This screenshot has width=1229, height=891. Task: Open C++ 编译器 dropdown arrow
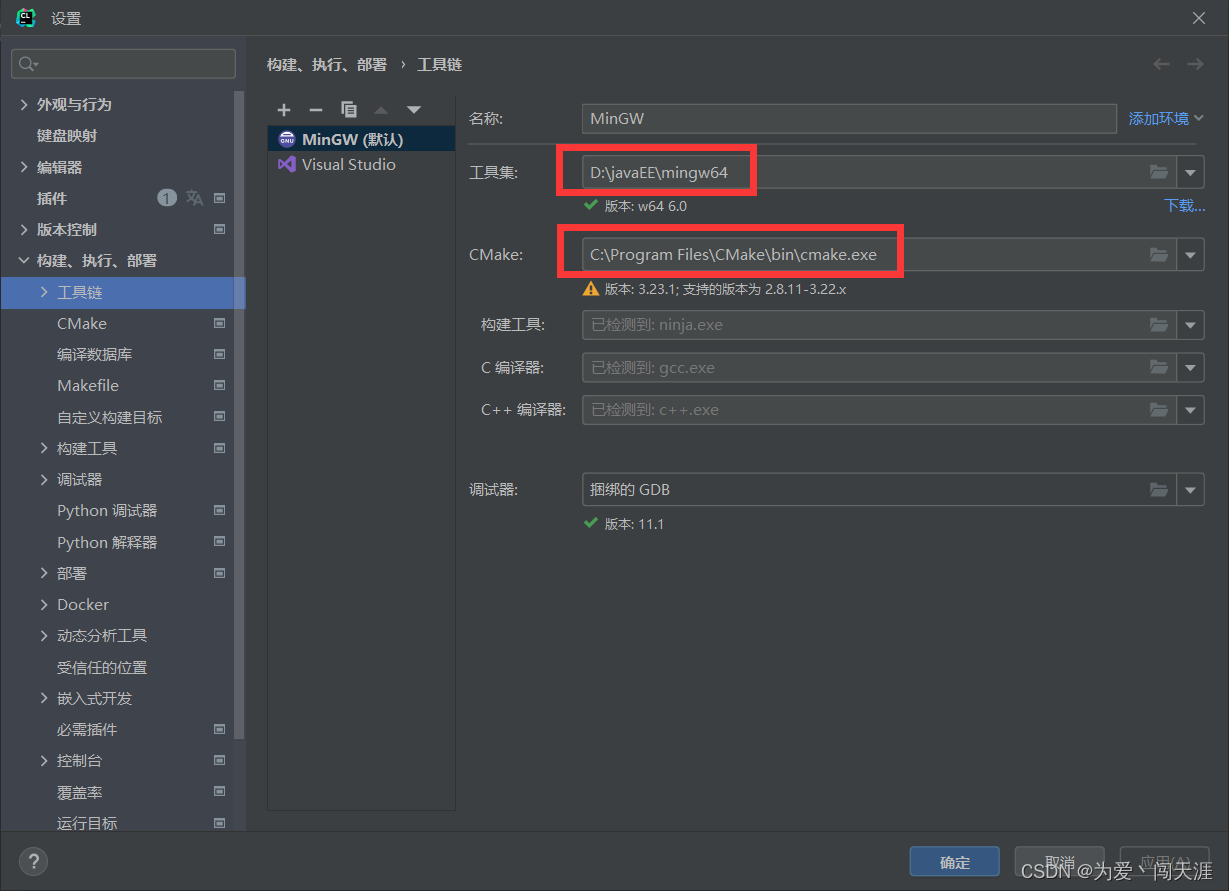tap(1190, 409)
